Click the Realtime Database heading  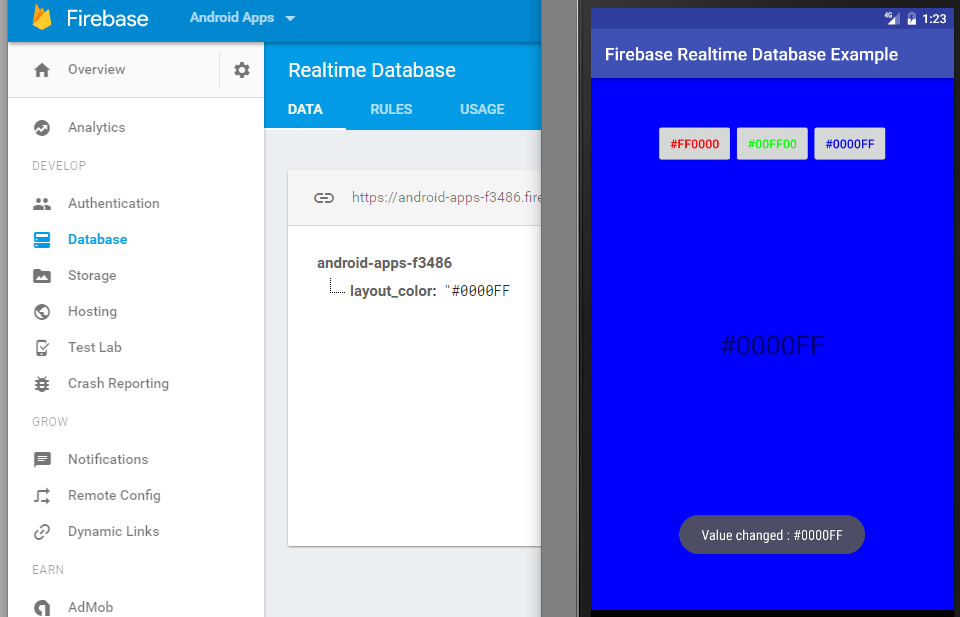pyautogui.click(x=372, y=70)
